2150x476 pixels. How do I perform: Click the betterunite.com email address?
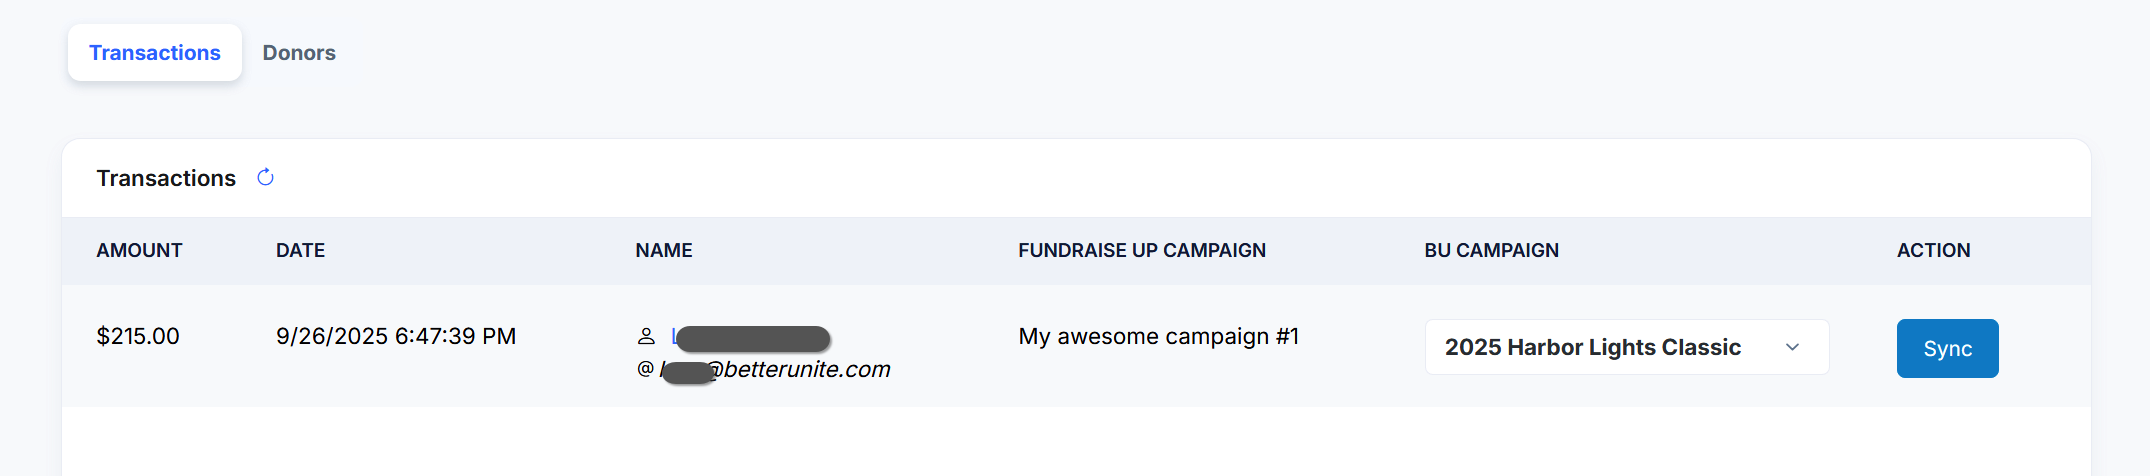(x=775, y=370)
